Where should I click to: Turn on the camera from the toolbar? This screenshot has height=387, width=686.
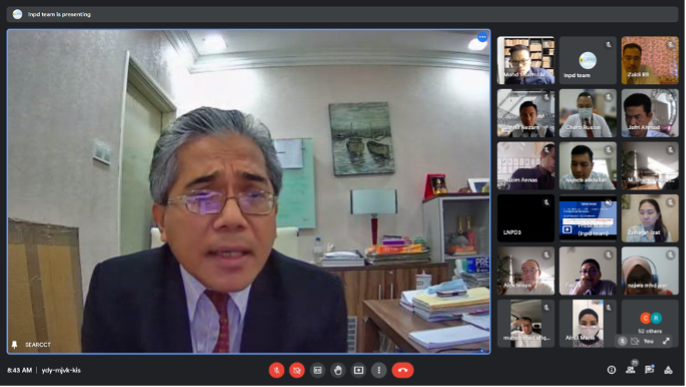point(297,370)
